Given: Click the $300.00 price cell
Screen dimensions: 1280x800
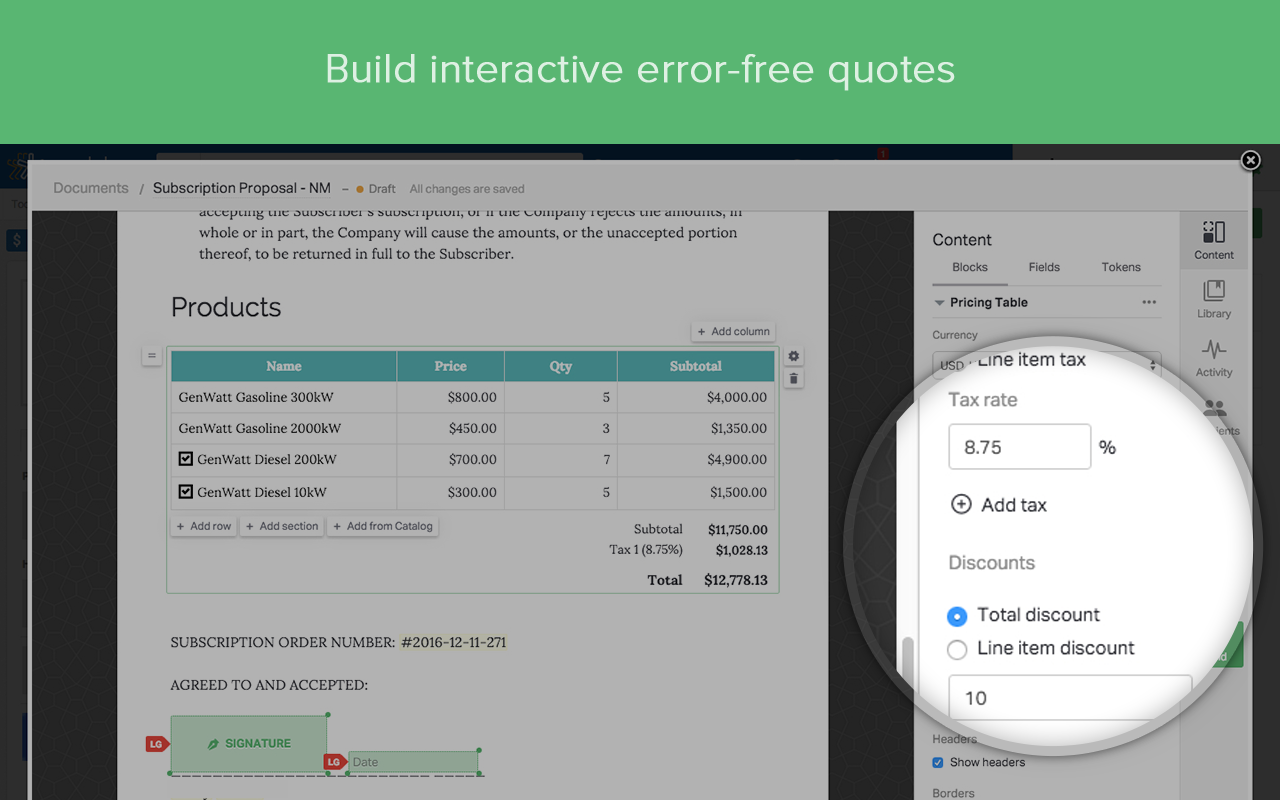Looking at the screenshot, I should [450, 492].
